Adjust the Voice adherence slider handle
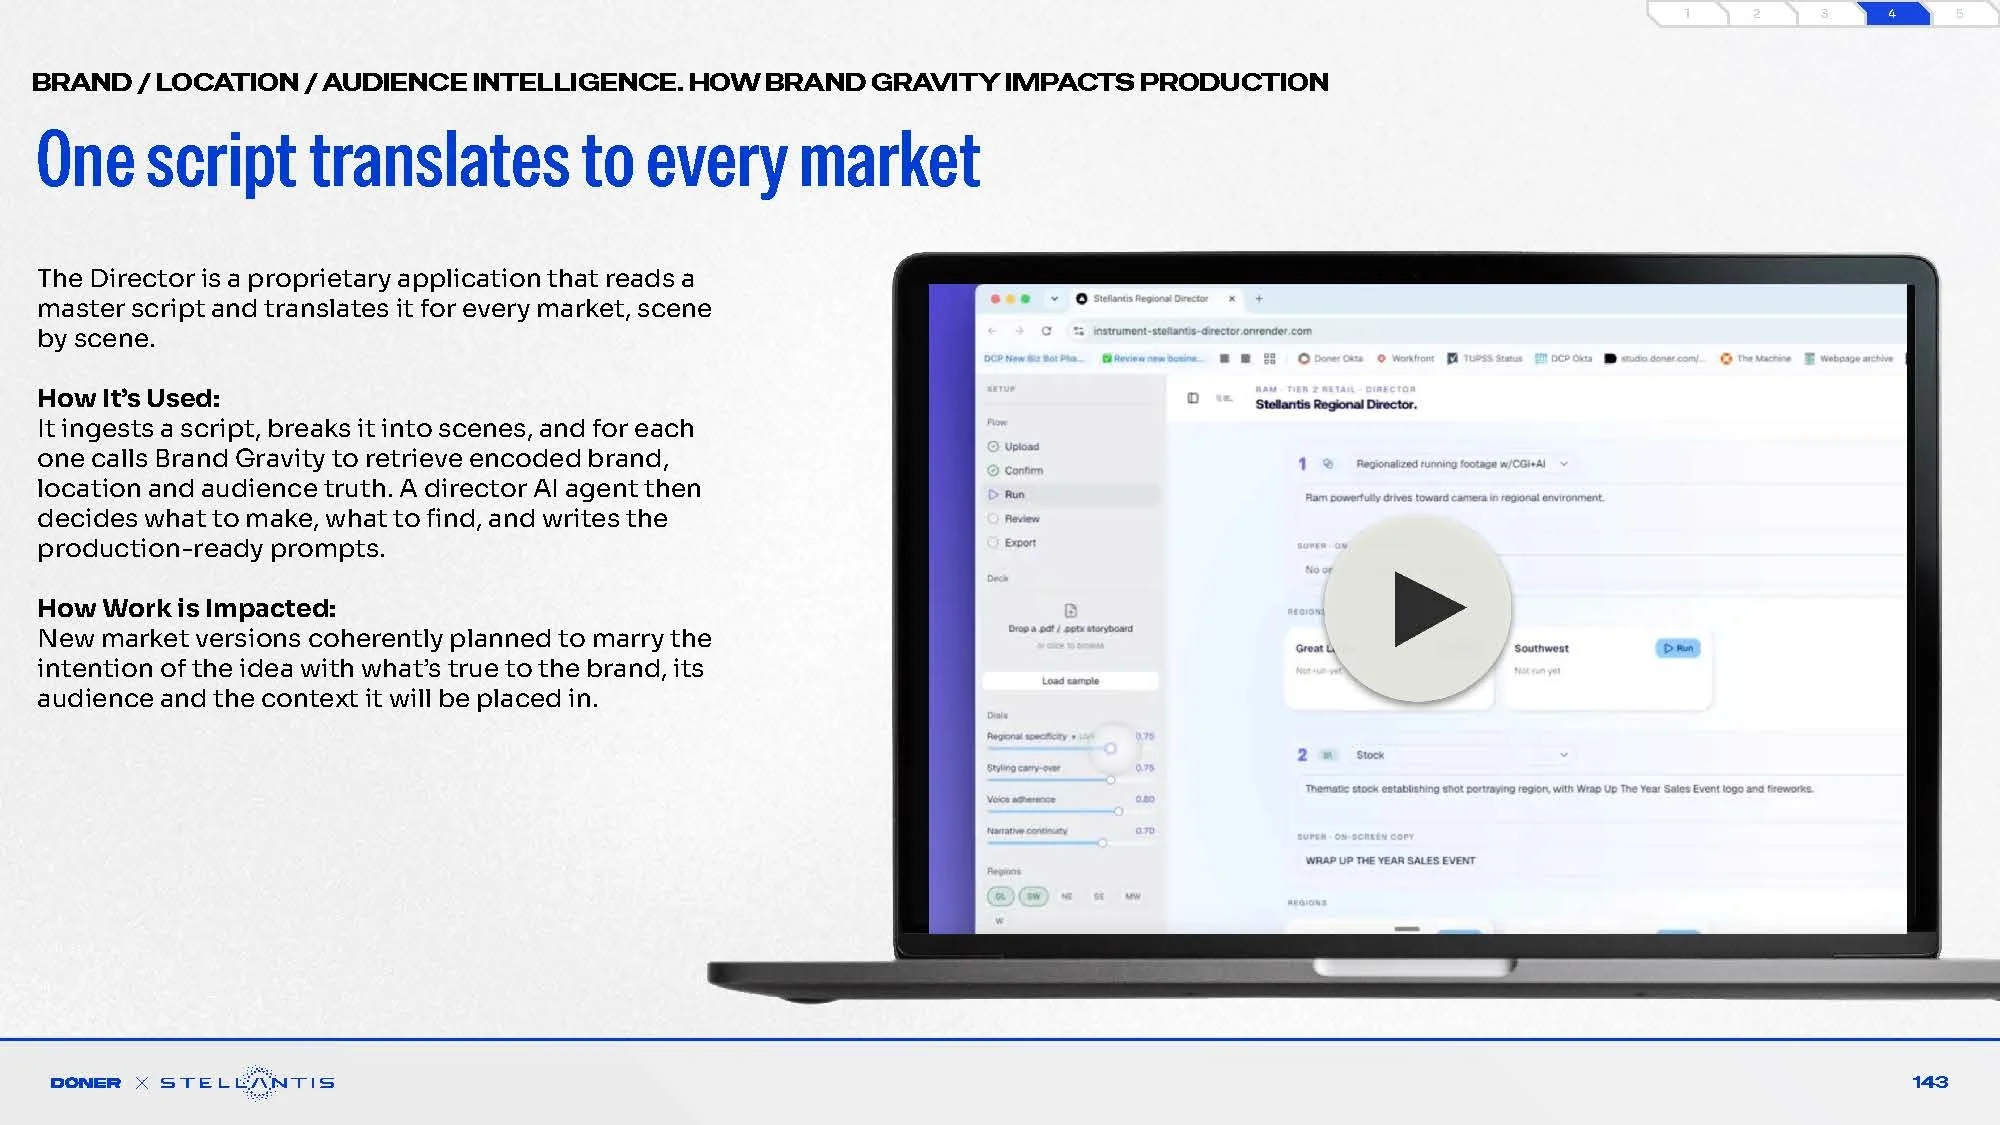The height and width of the screenshot is (1125, 2000). click(1118, 811)
